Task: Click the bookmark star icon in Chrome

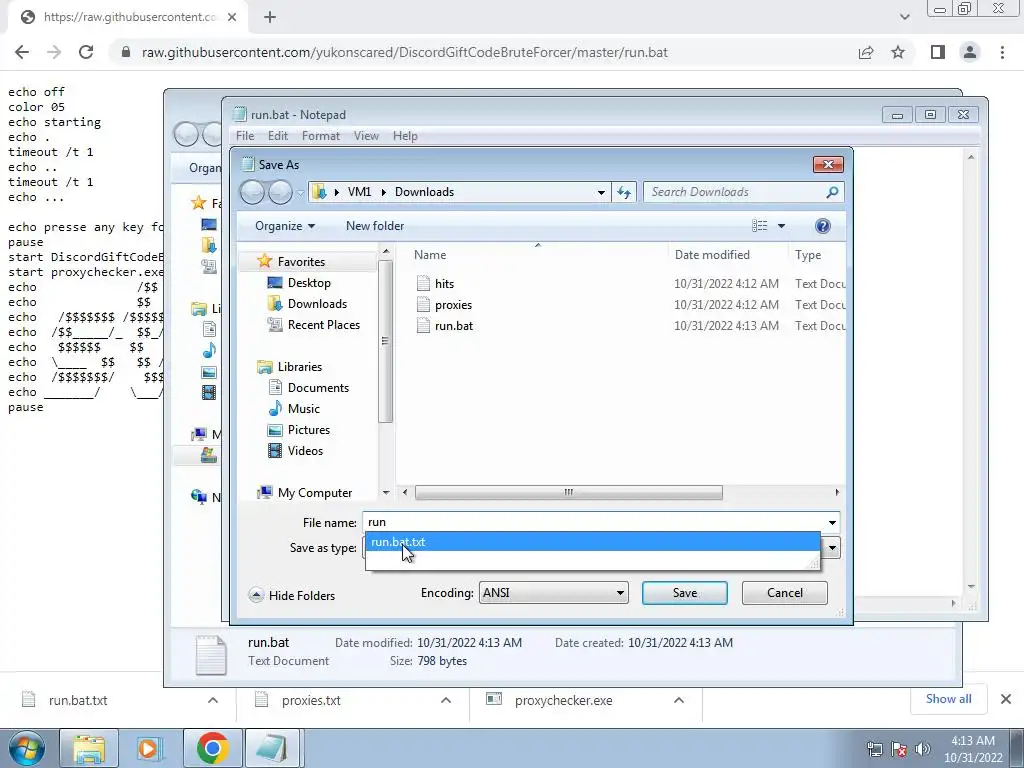Action: coord(898,52)
